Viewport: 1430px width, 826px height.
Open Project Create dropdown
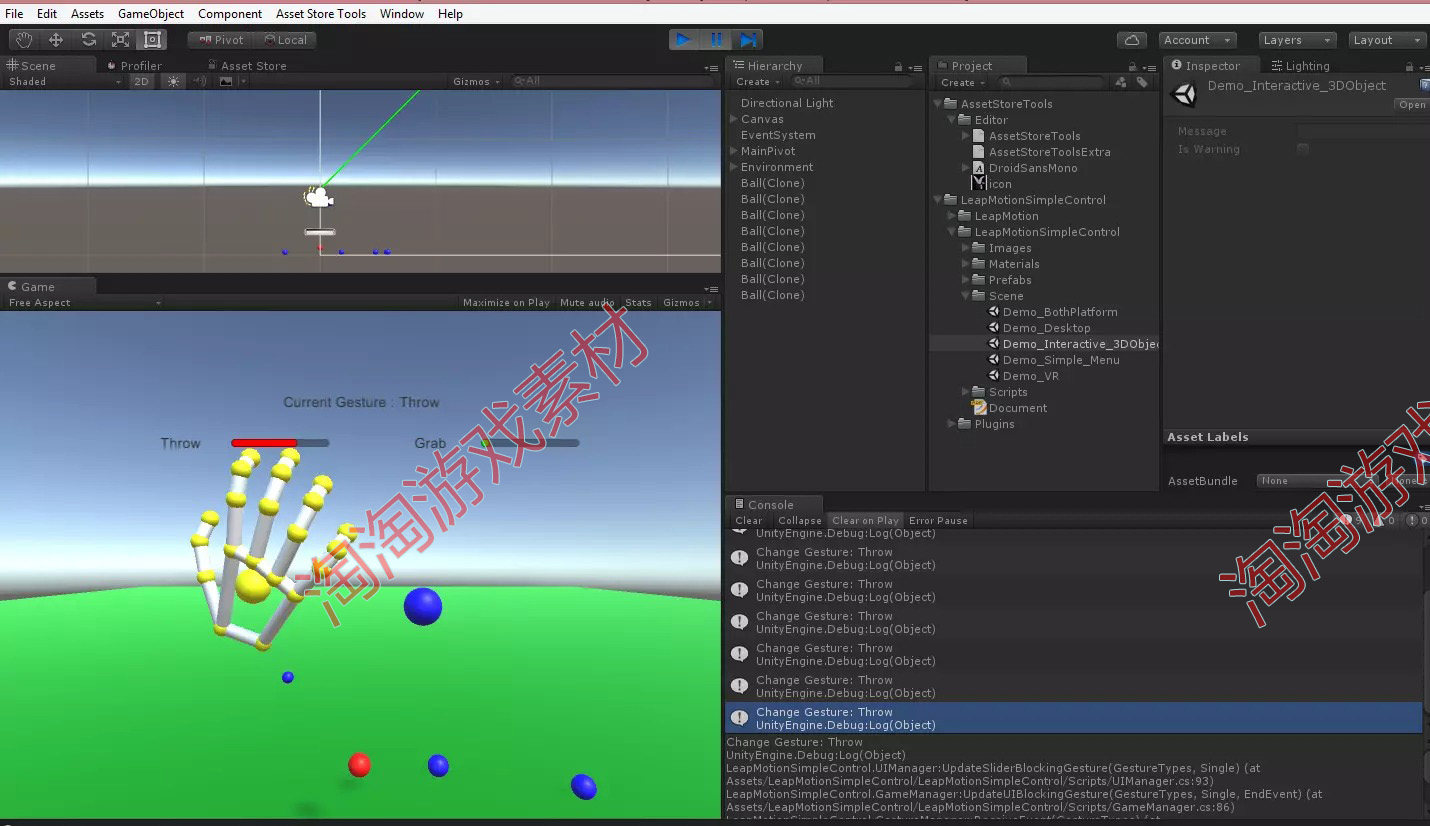[962, 82]
